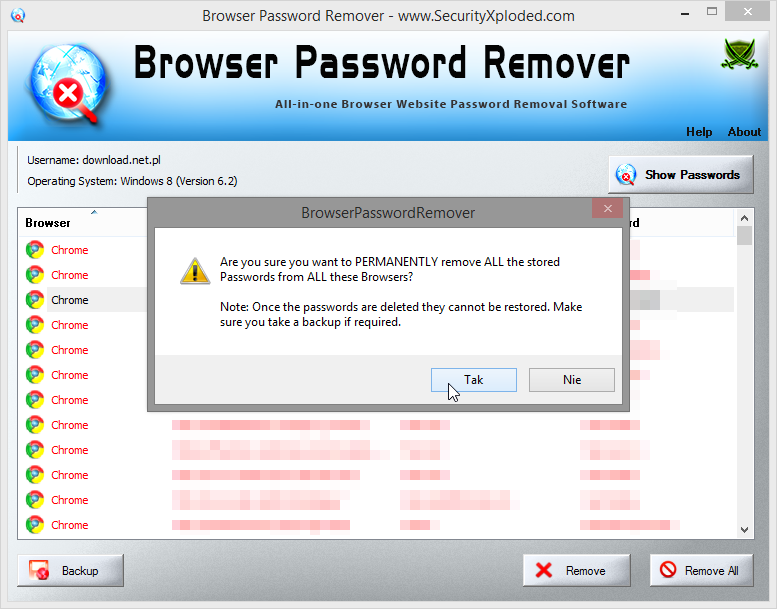Click the Chrome icon in last visible row
The height and width of the screenshot is (609, 777).
[x=35, y=525]
